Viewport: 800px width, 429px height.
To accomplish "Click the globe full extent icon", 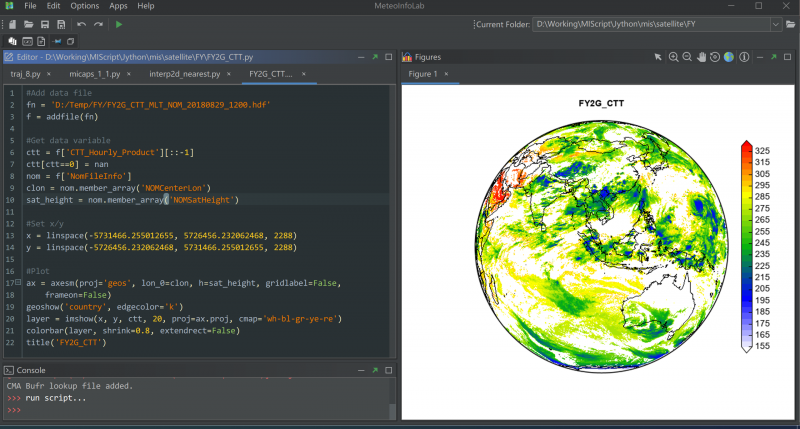I will coord(729,57).
